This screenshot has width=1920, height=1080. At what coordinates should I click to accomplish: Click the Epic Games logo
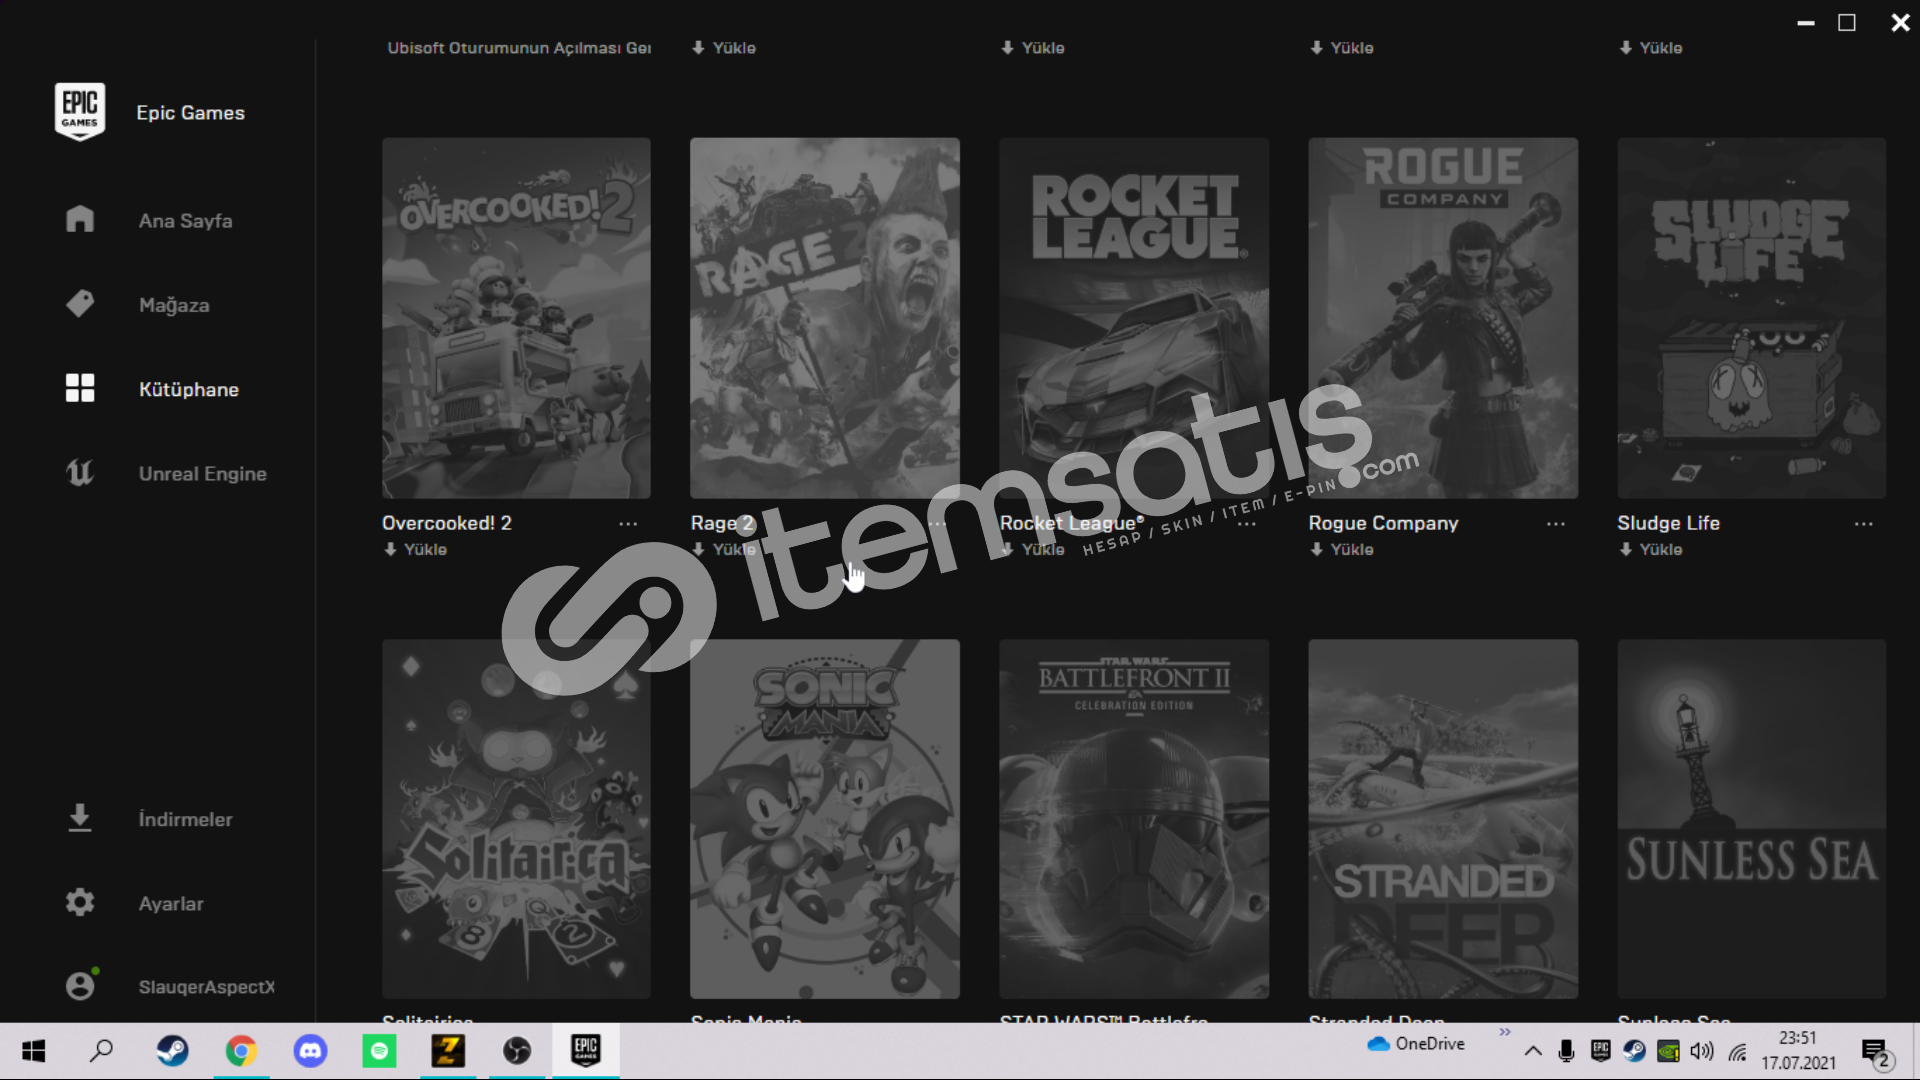tap(80, 111)
